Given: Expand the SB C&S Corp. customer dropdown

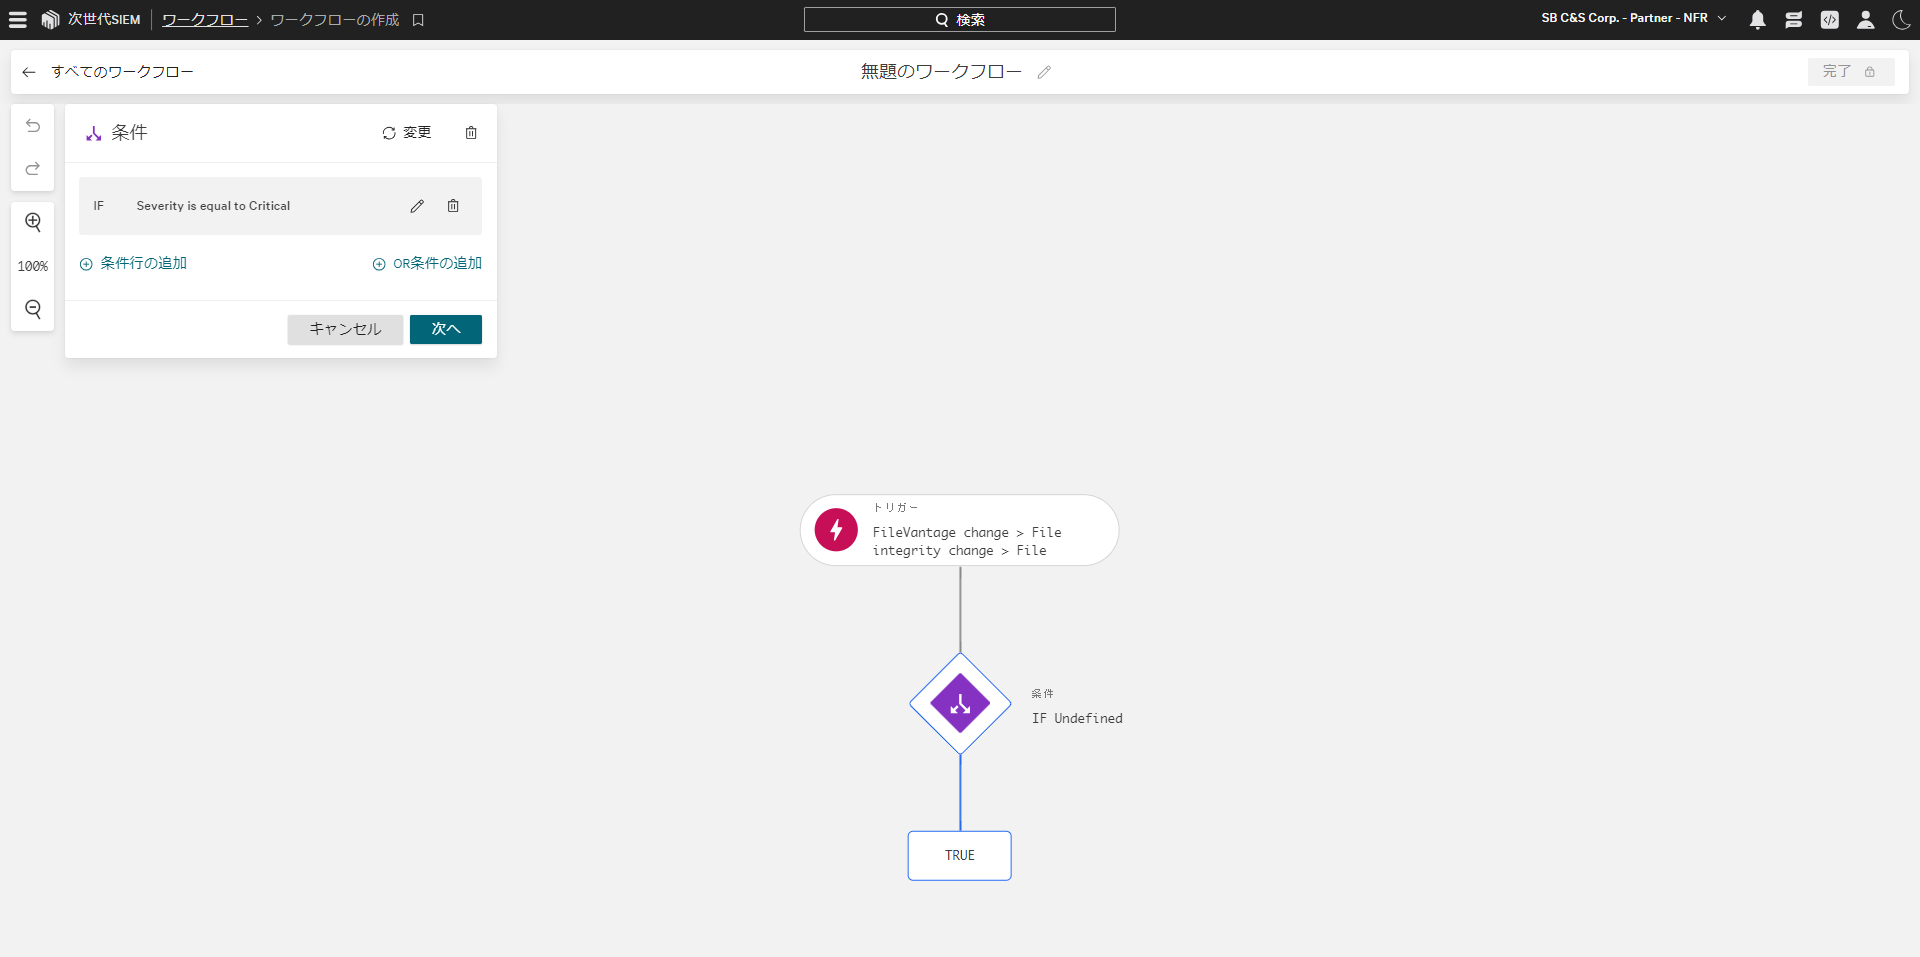Looking at the screenshot, I should (1633, 18).
